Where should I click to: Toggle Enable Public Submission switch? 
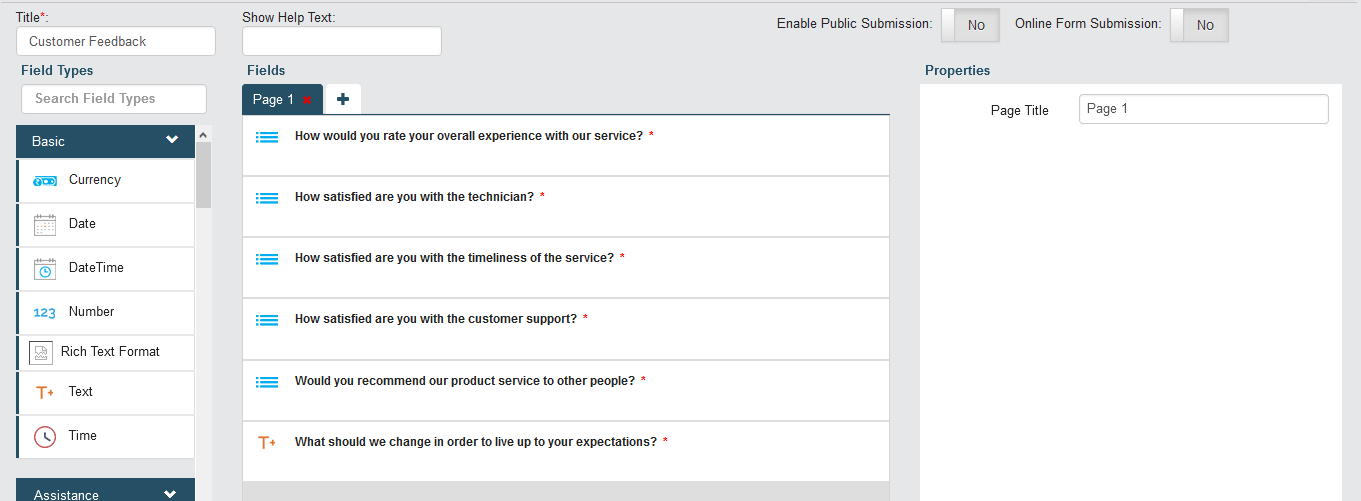(970, 25)
